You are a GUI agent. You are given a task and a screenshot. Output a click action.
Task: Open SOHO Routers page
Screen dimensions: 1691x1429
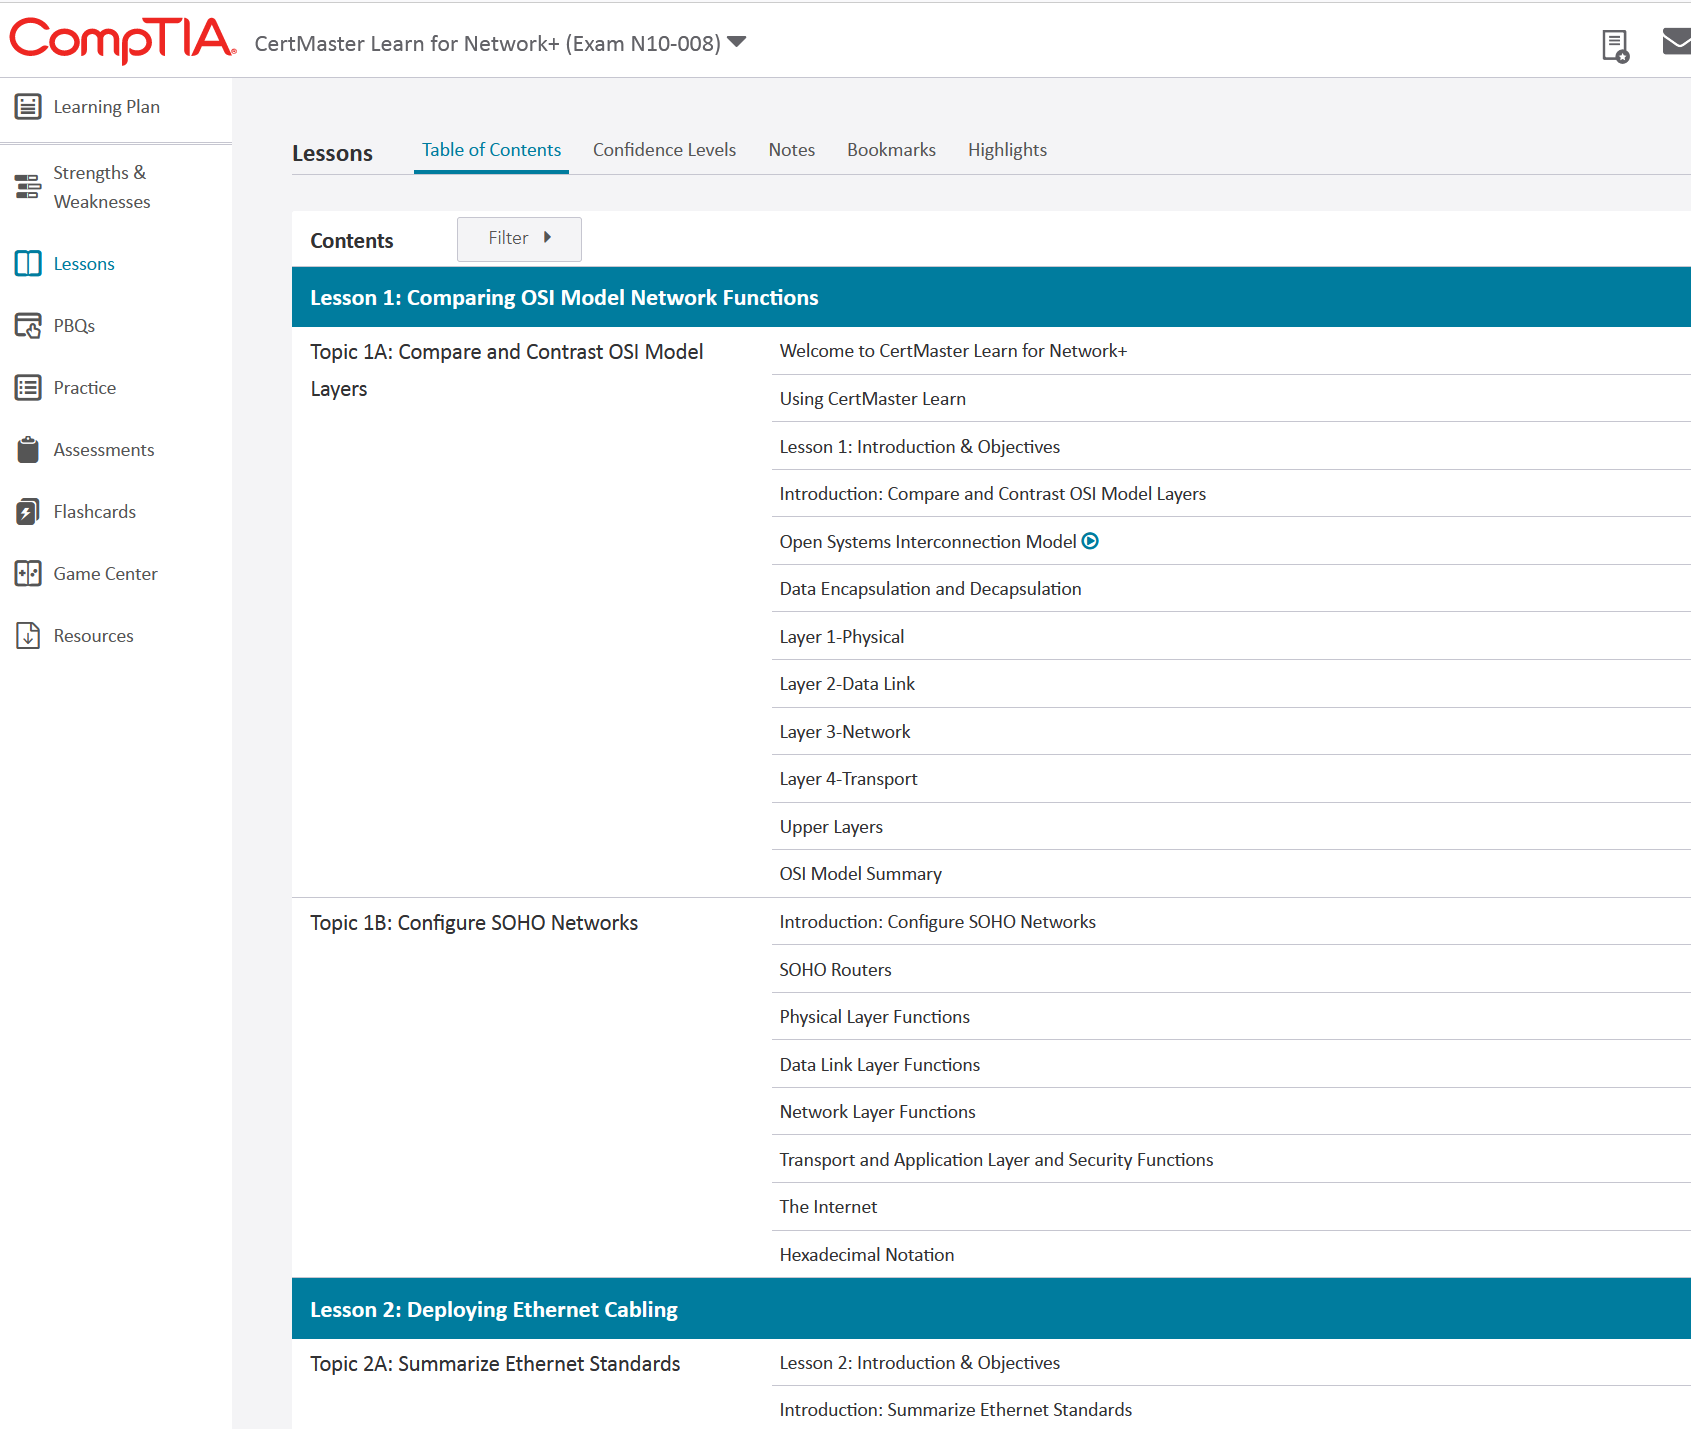click(835, 970)
